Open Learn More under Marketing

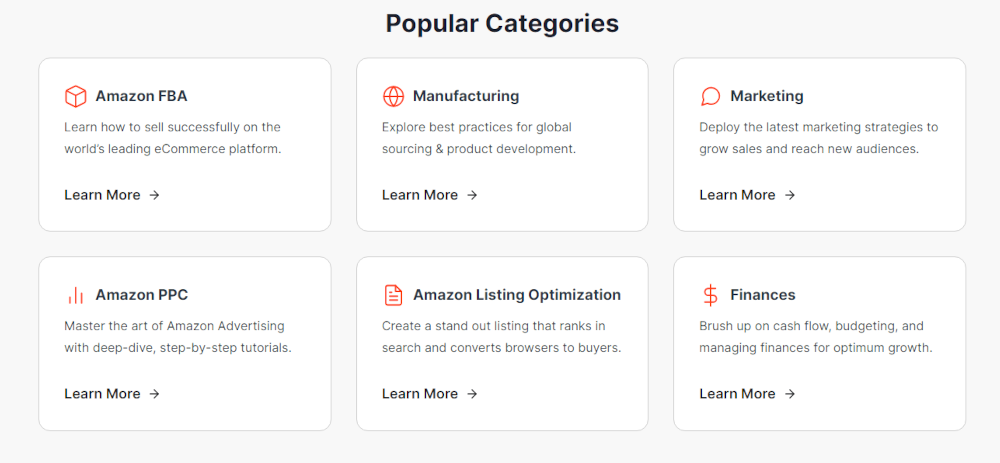[747, 195]
